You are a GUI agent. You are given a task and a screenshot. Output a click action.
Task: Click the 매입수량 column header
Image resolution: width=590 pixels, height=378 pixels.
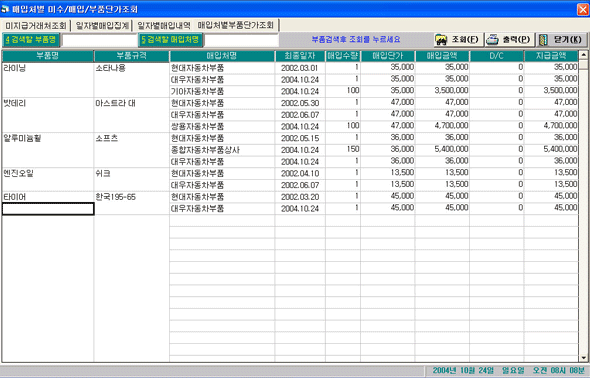click(x=343, y=56)
